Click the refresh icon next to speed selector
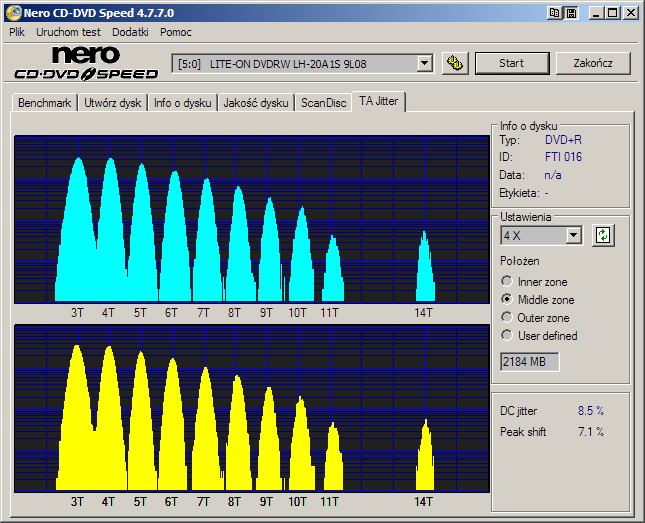The width and height of the screenshot is (645, 523). coord(603,235)
